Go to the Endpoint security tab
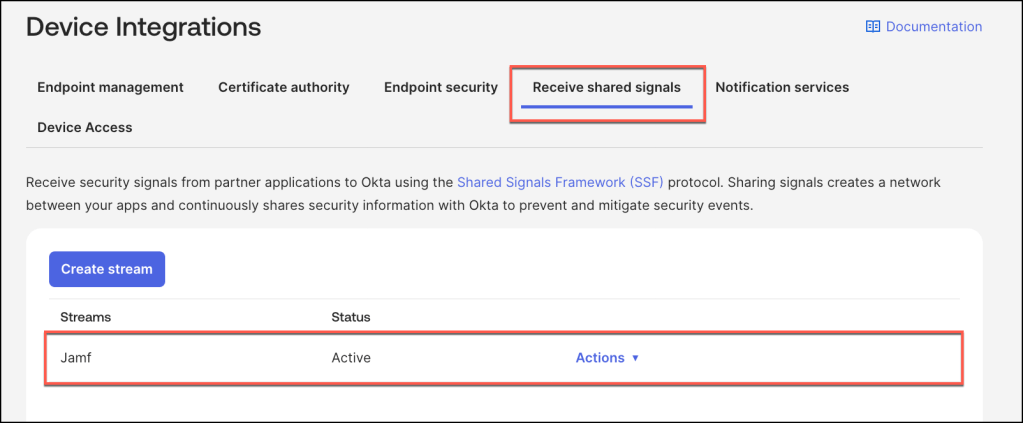Viewport: 1023px width, 423px height. click(441, 87)
